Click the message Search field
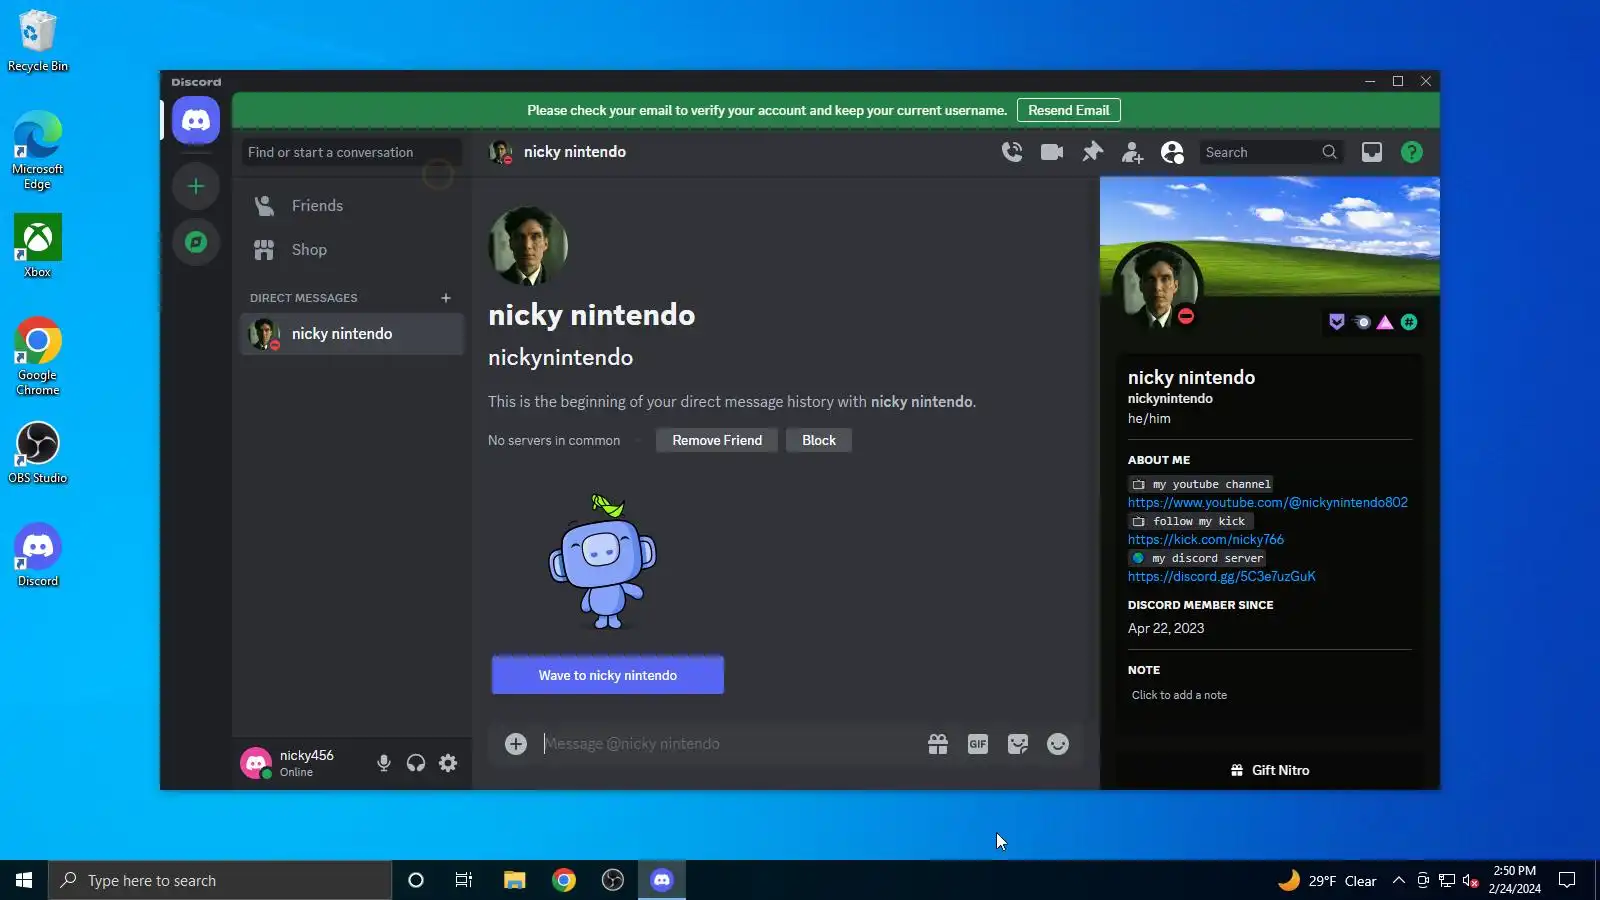 coord(1270,152)
